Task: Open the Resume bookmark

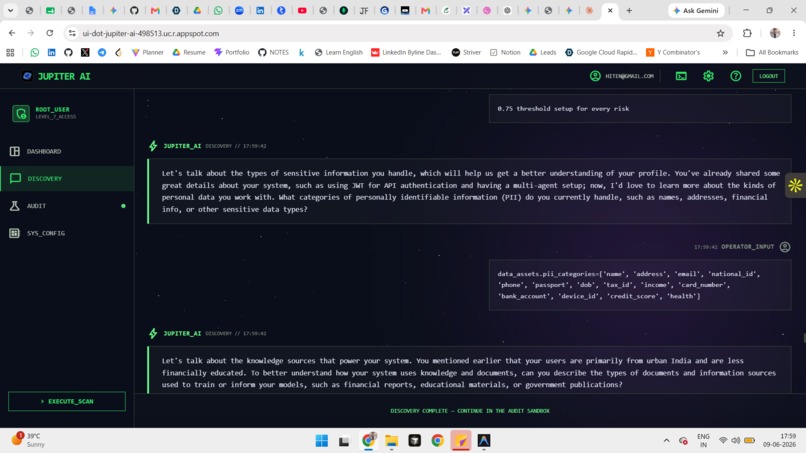Action: pos(189,52)
